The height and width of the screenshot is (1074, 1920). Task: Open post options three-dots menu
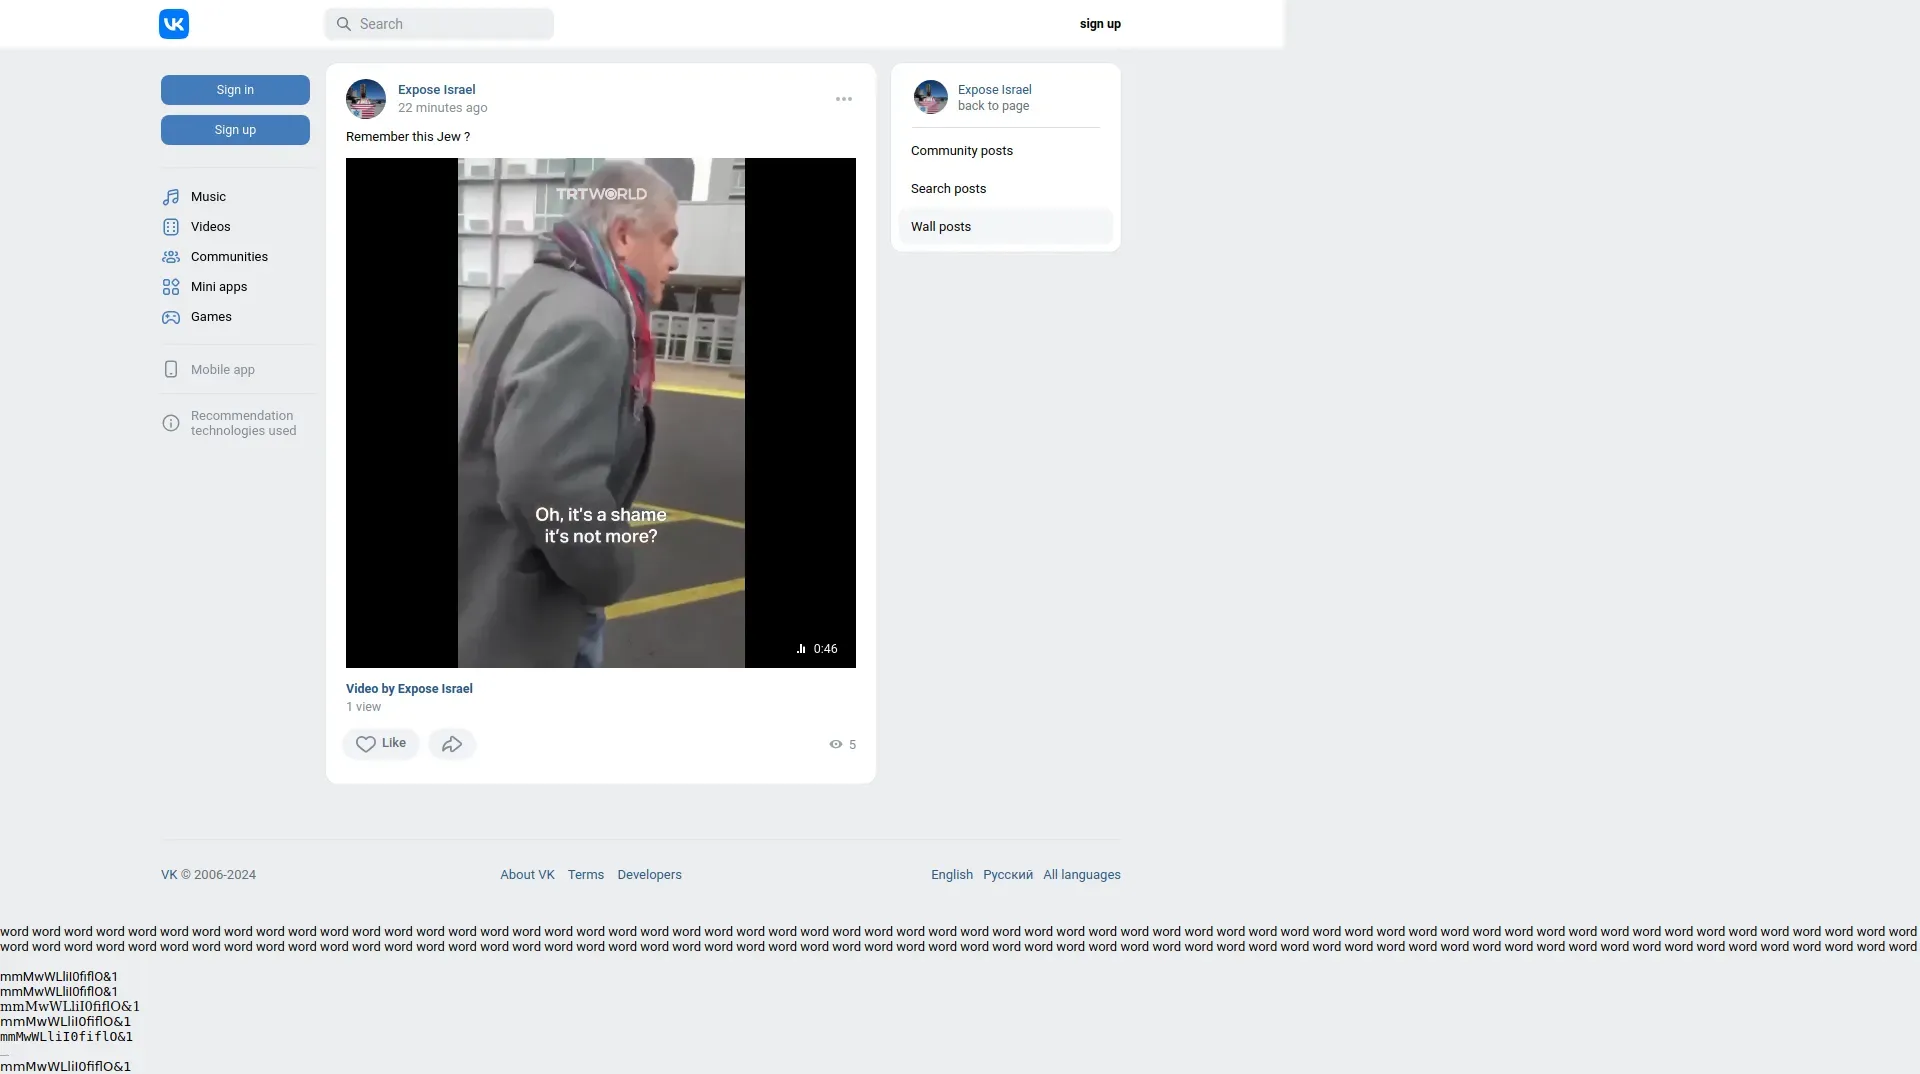[x=844, y=99]
